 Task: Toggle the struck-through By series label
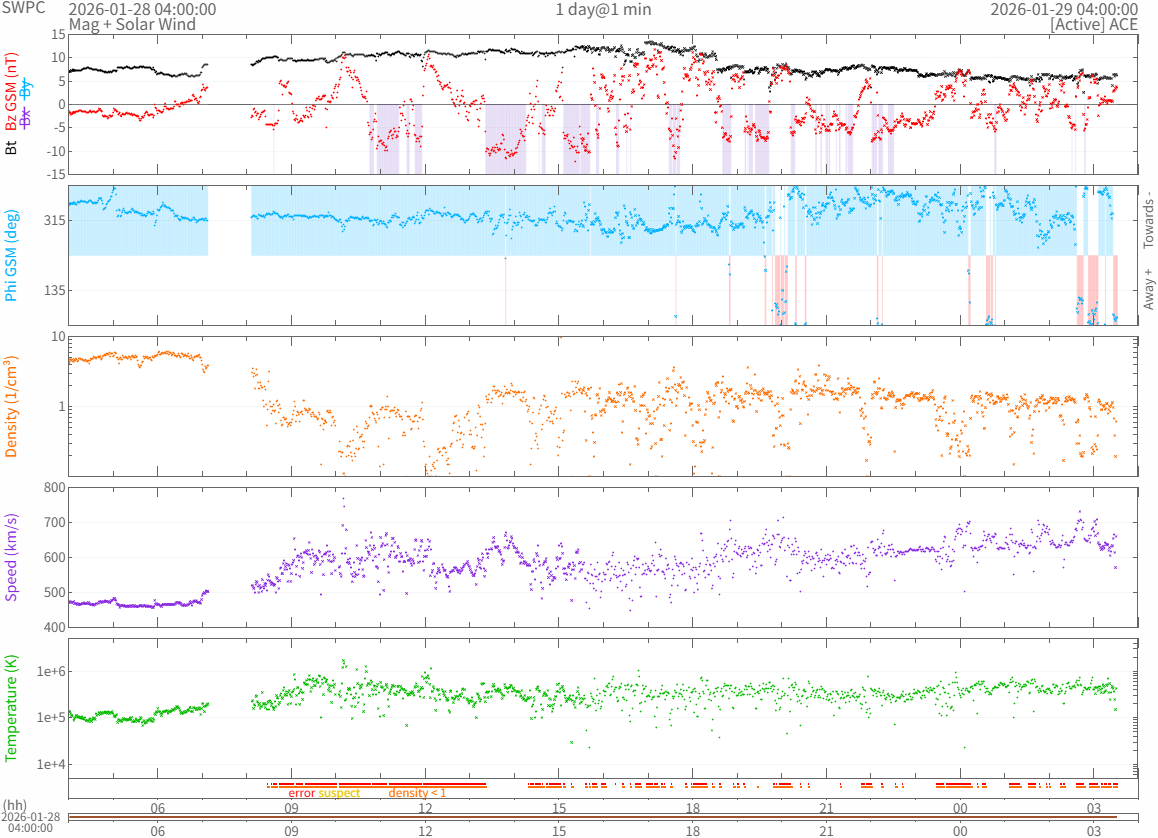[x=27, y=88]
